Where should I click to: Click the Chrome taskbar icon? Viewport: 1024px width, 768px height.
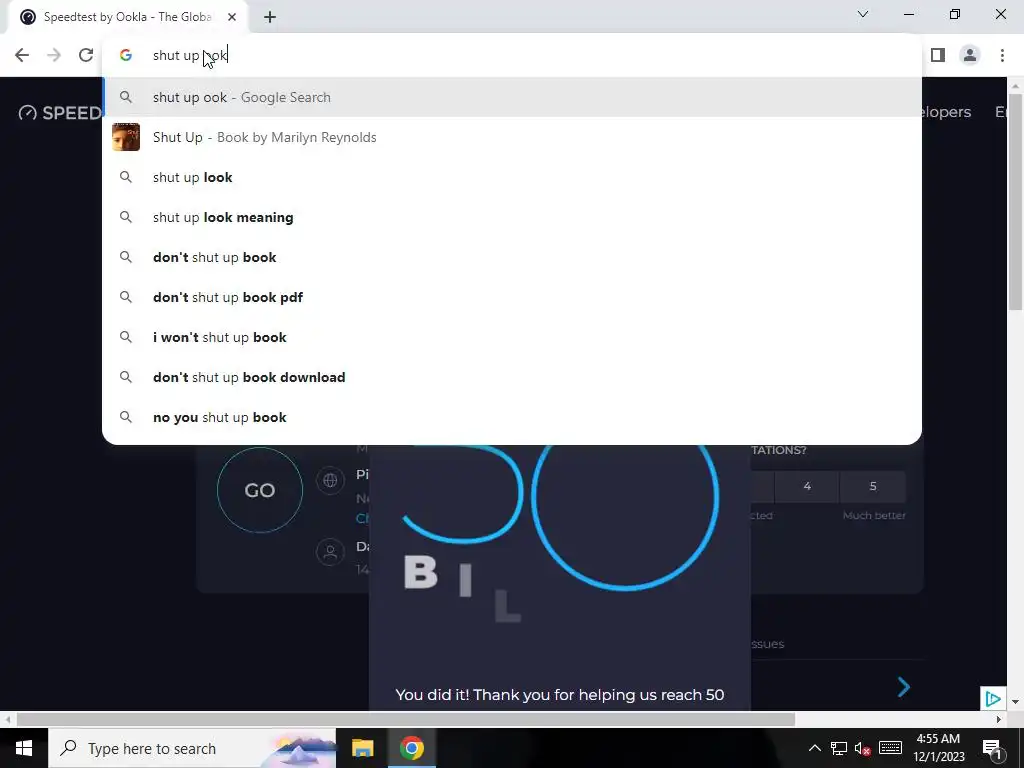coord(411,748)
